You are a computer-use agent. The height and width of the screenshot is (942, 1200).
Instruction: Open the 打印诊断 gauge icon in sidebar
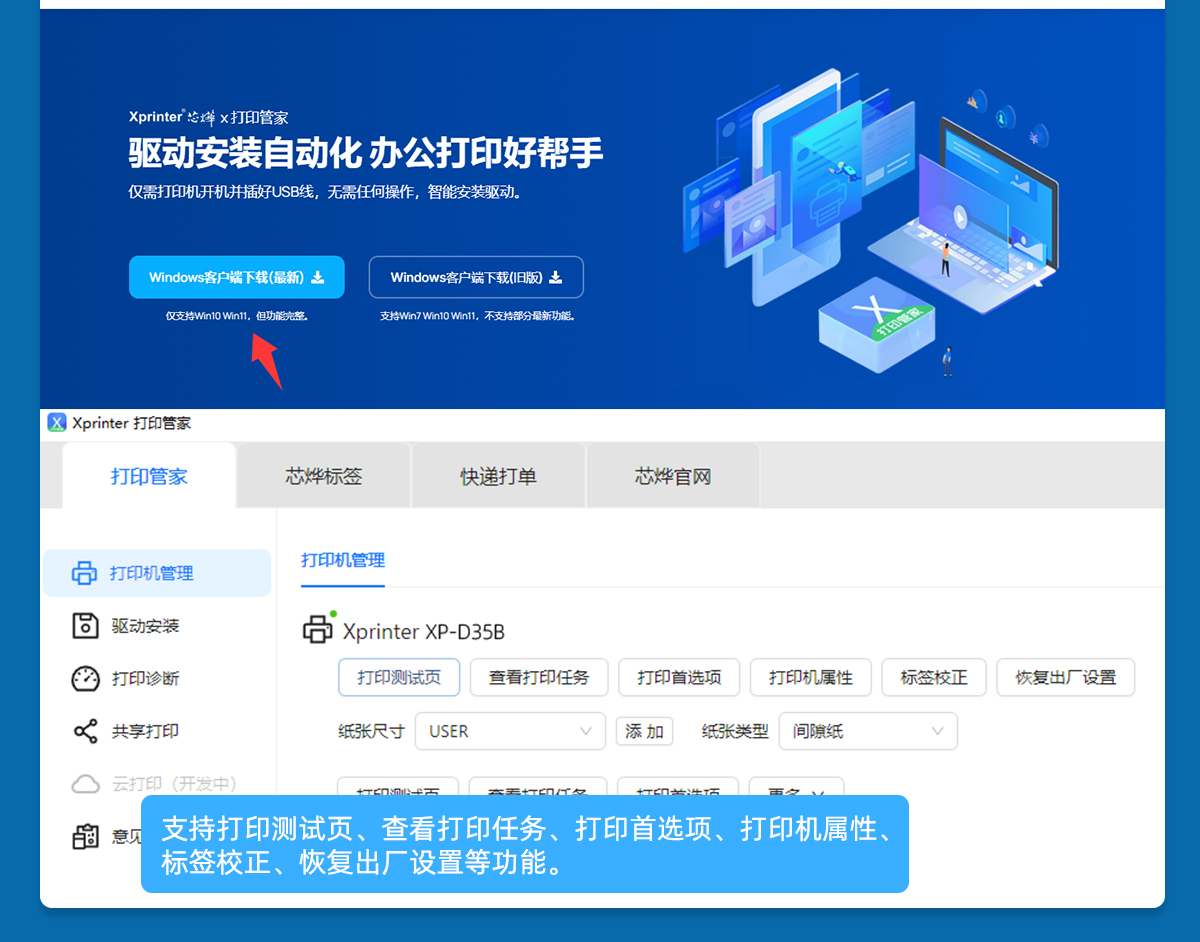[x=85, y=679]
